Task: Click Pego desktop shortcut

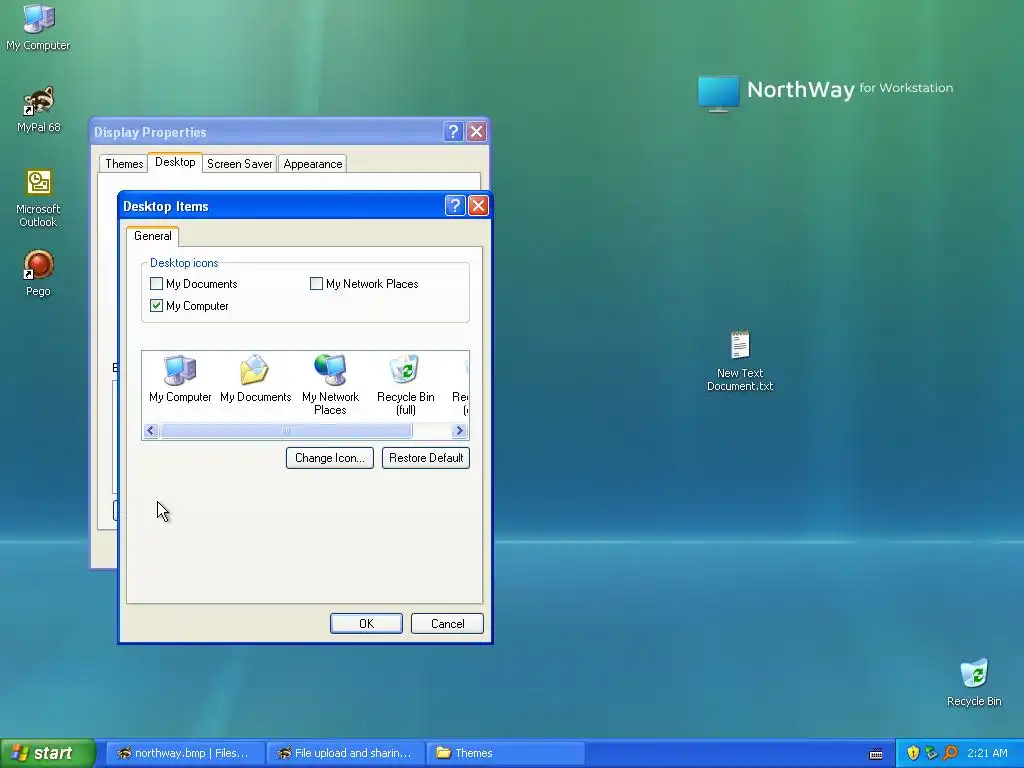Action: pyautogui.click(x=38, y=273)
